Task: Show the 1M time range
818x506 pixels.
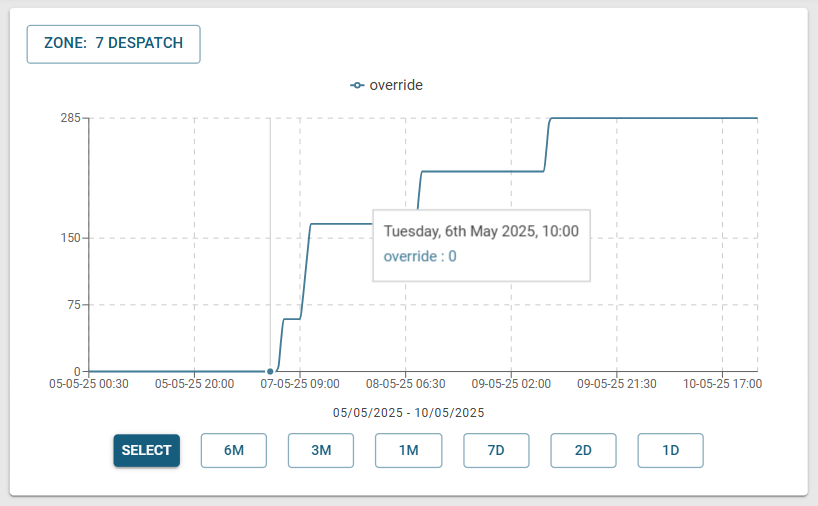Action: point(408,450)
